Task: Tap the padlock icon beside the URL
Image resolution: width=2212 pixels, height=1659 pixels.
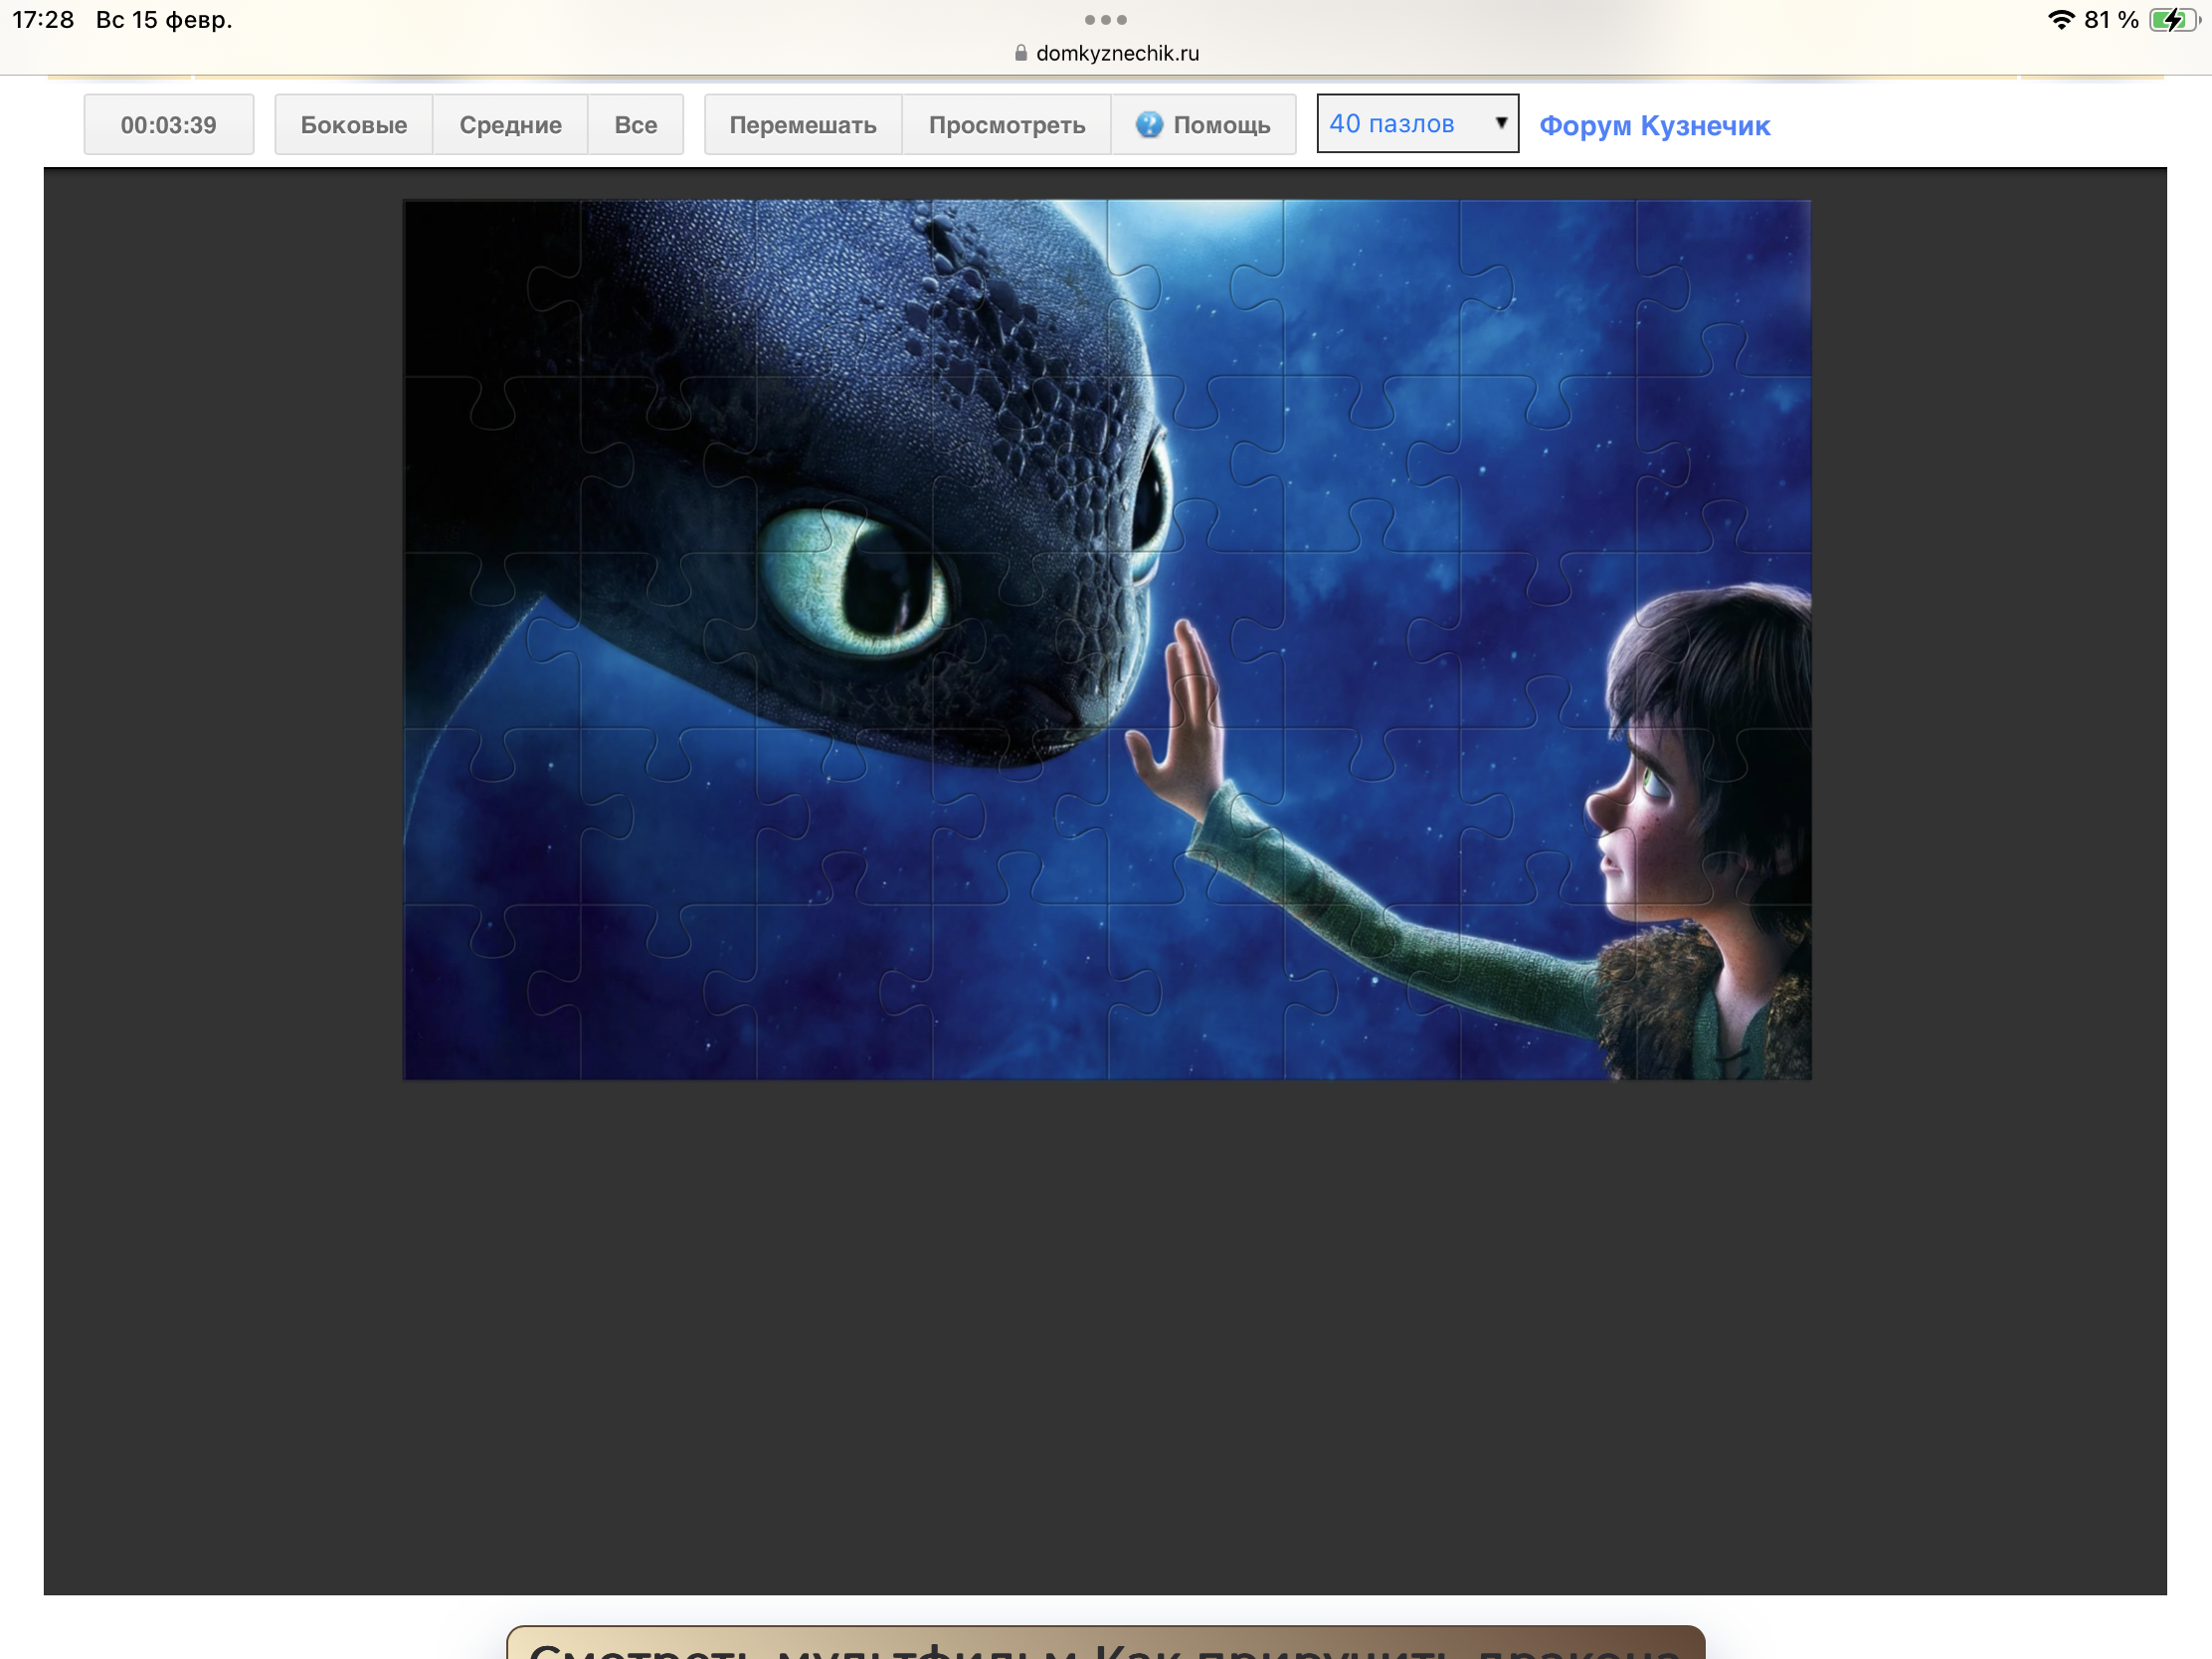Action: tap(1021, 53)
